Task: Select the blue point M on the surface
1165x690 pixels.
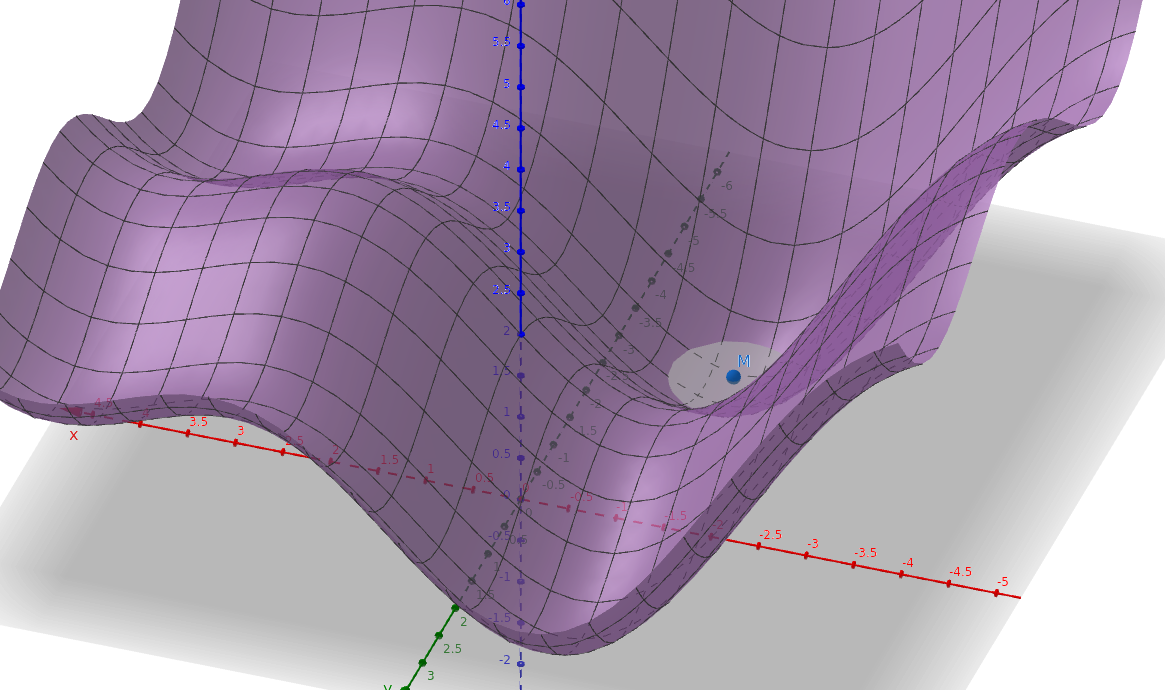Action: [x=733, y=376]
